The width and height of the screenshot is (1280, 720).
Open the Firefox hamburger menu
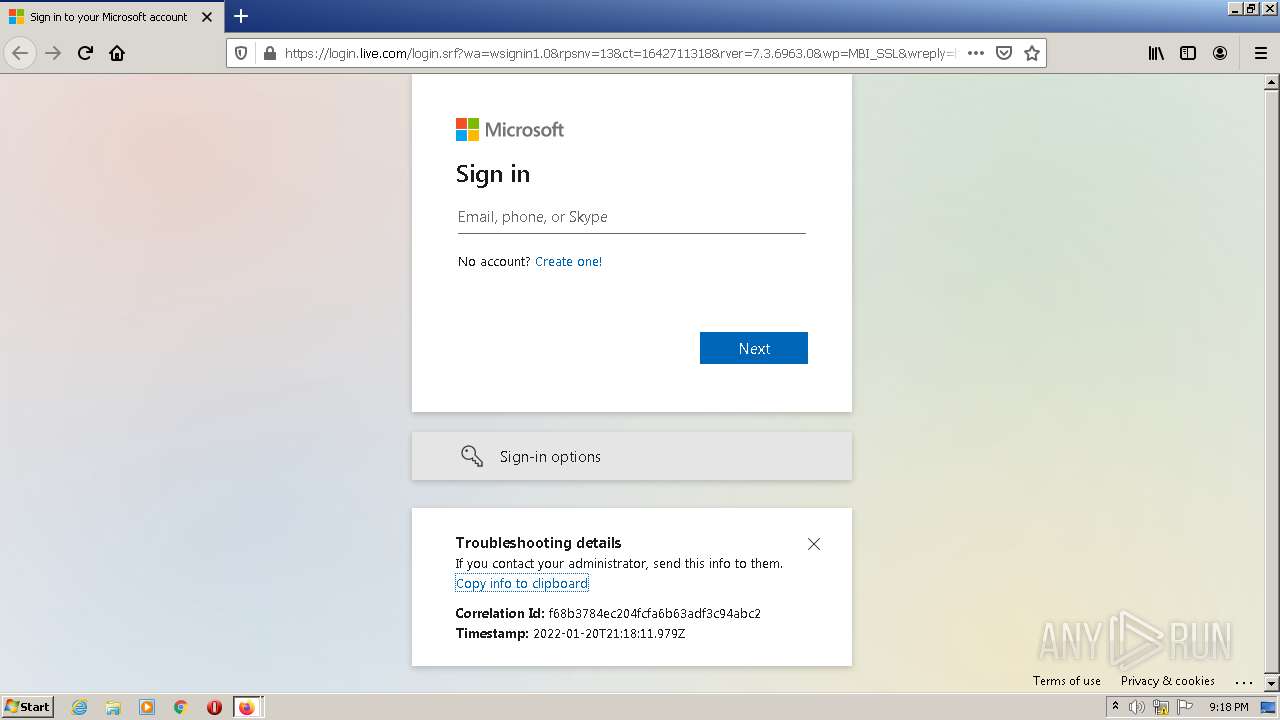click(1260, 53)
